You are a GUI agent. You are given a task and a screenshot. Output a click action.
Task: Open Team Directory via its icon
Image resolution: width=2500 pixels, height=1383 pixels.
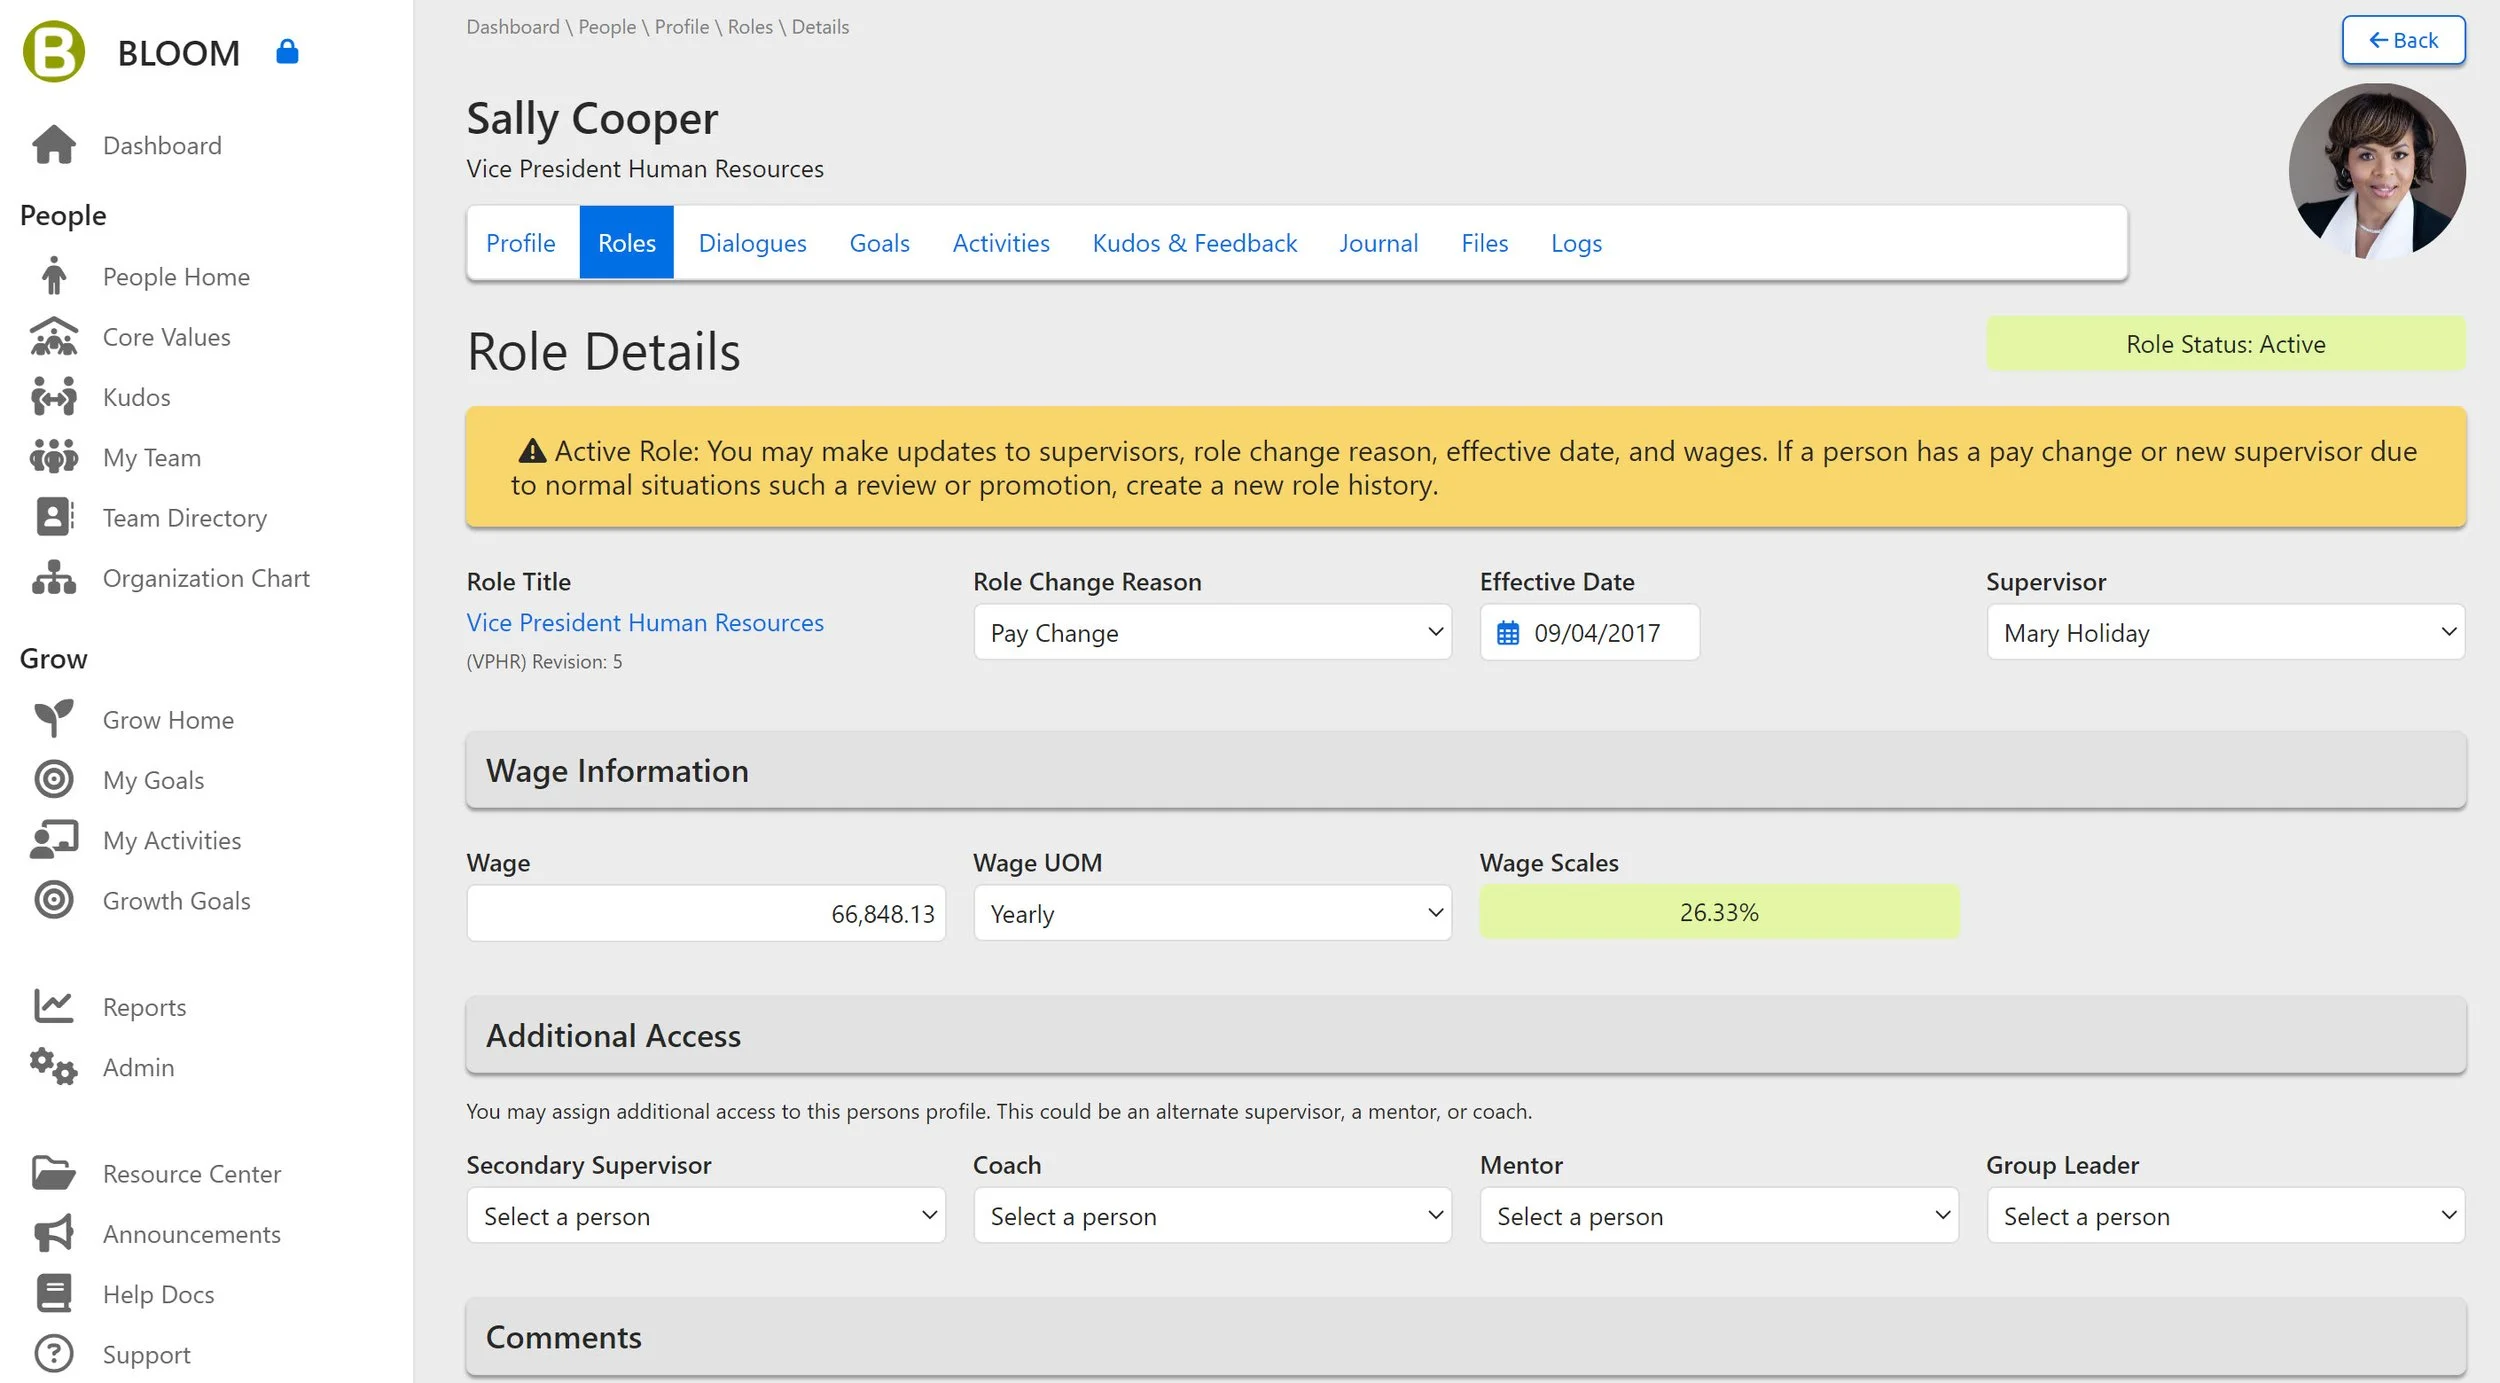coord(54,517)
